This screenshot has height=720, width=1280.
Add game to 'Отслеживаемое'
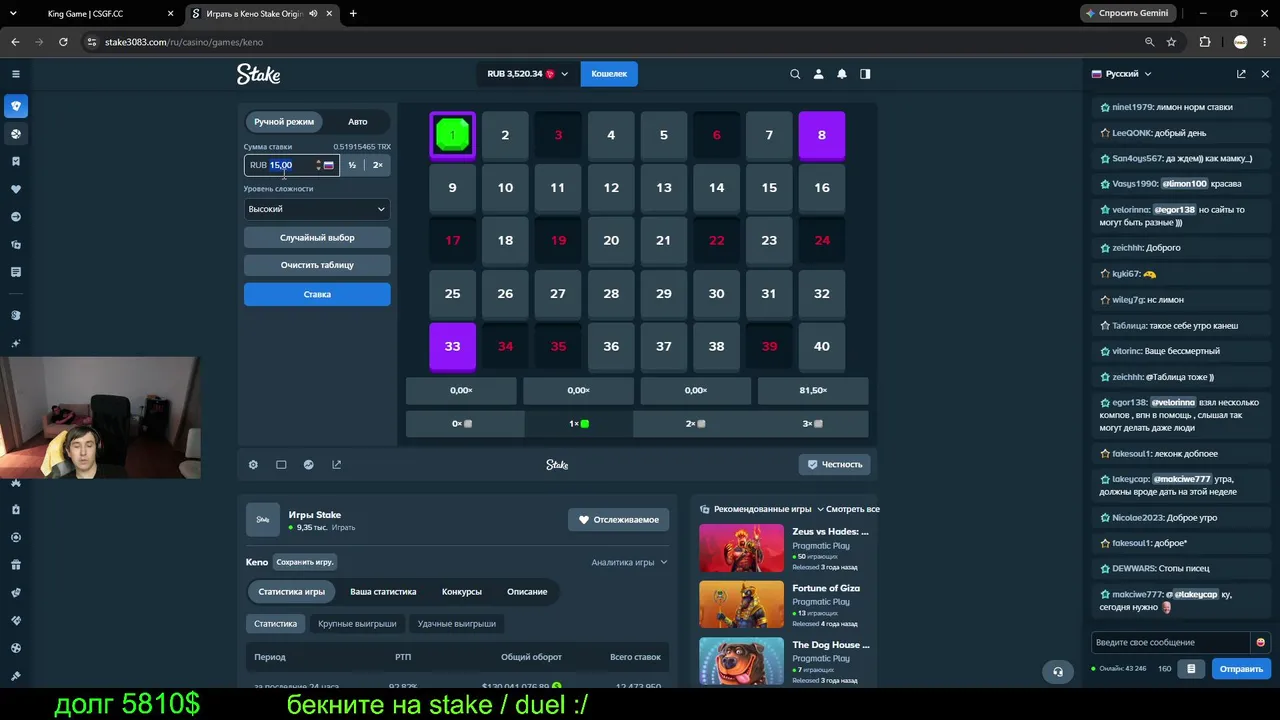(618, 520)
